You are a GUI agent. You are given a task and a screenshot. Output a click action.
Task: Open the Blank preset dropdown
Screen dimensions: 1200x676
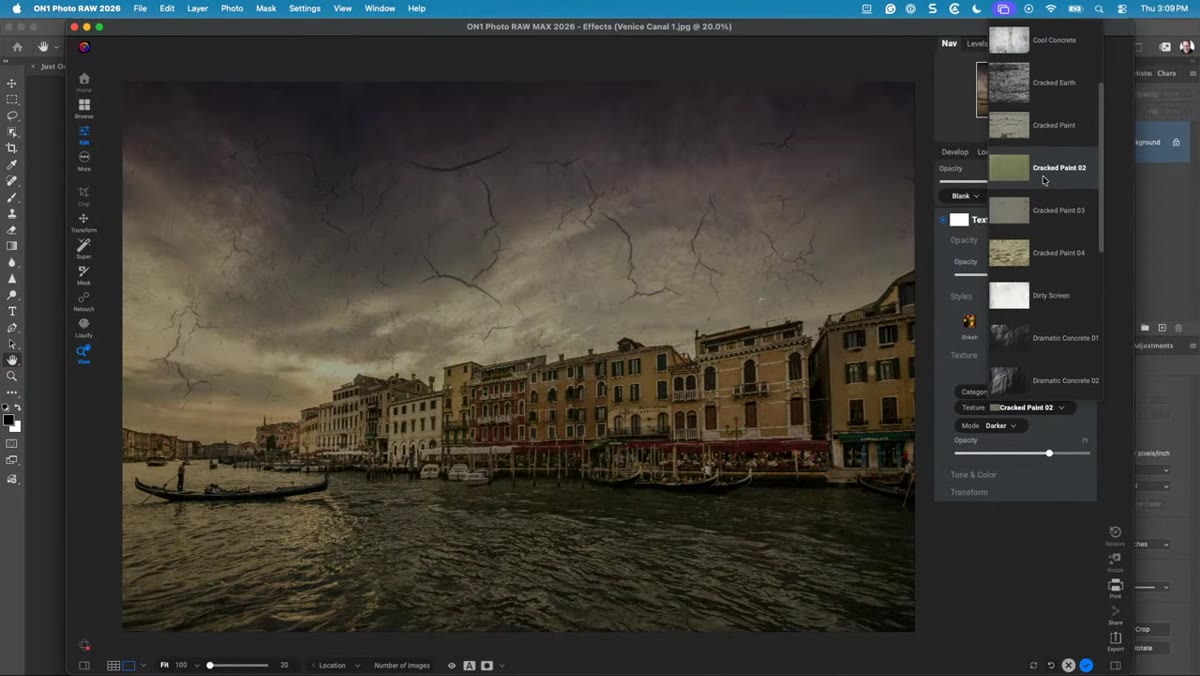[x=965, y=196]
